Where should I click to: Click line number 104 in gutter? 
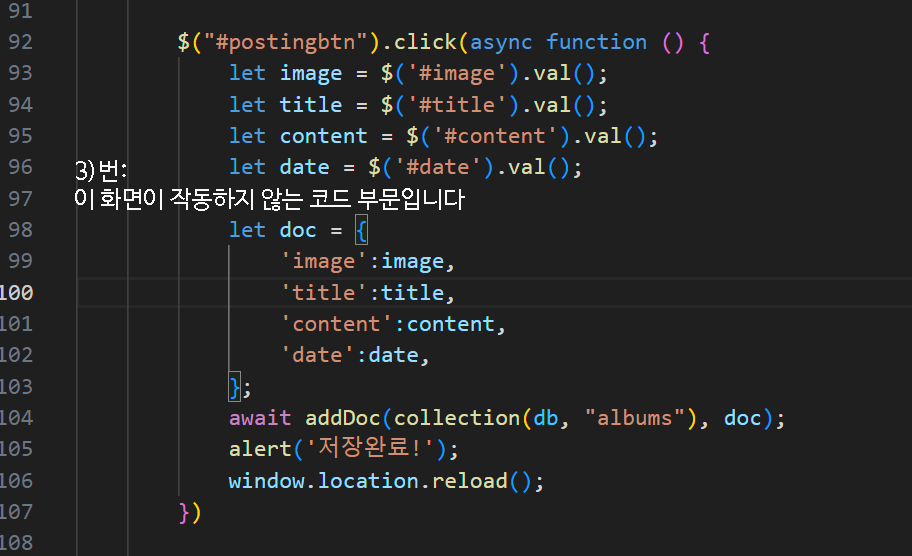[x=16, y=418]
